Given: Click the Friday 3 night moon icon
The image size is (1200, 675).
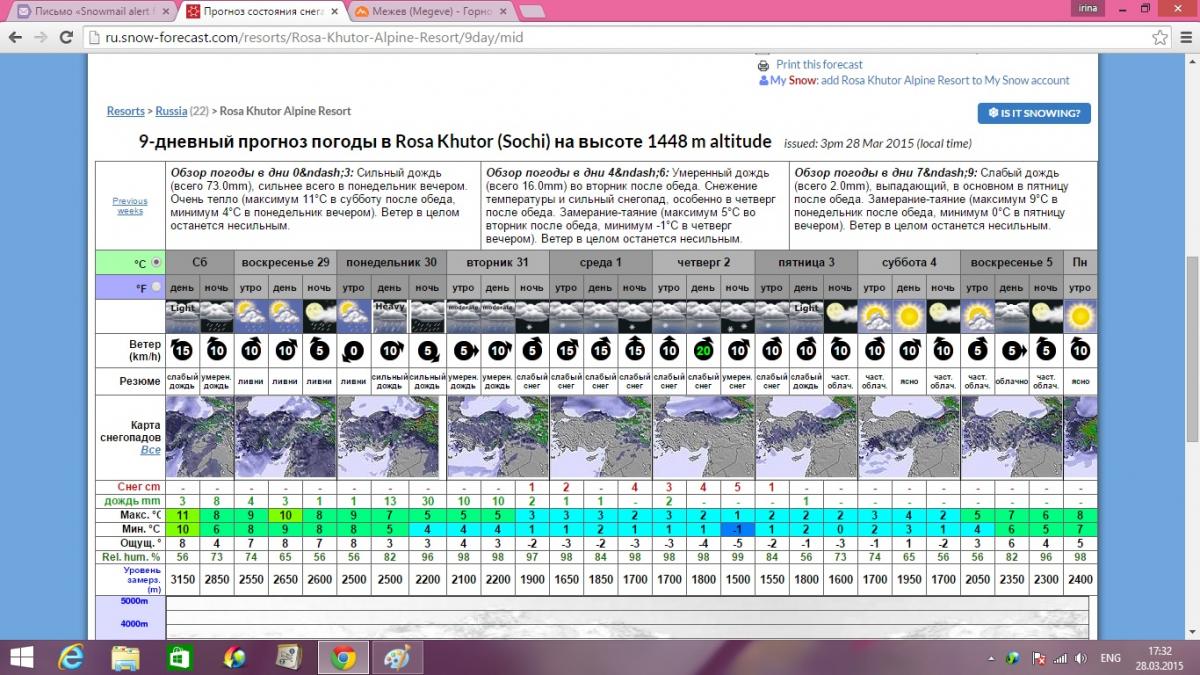Looking at the screenshot, I should 840,316.
